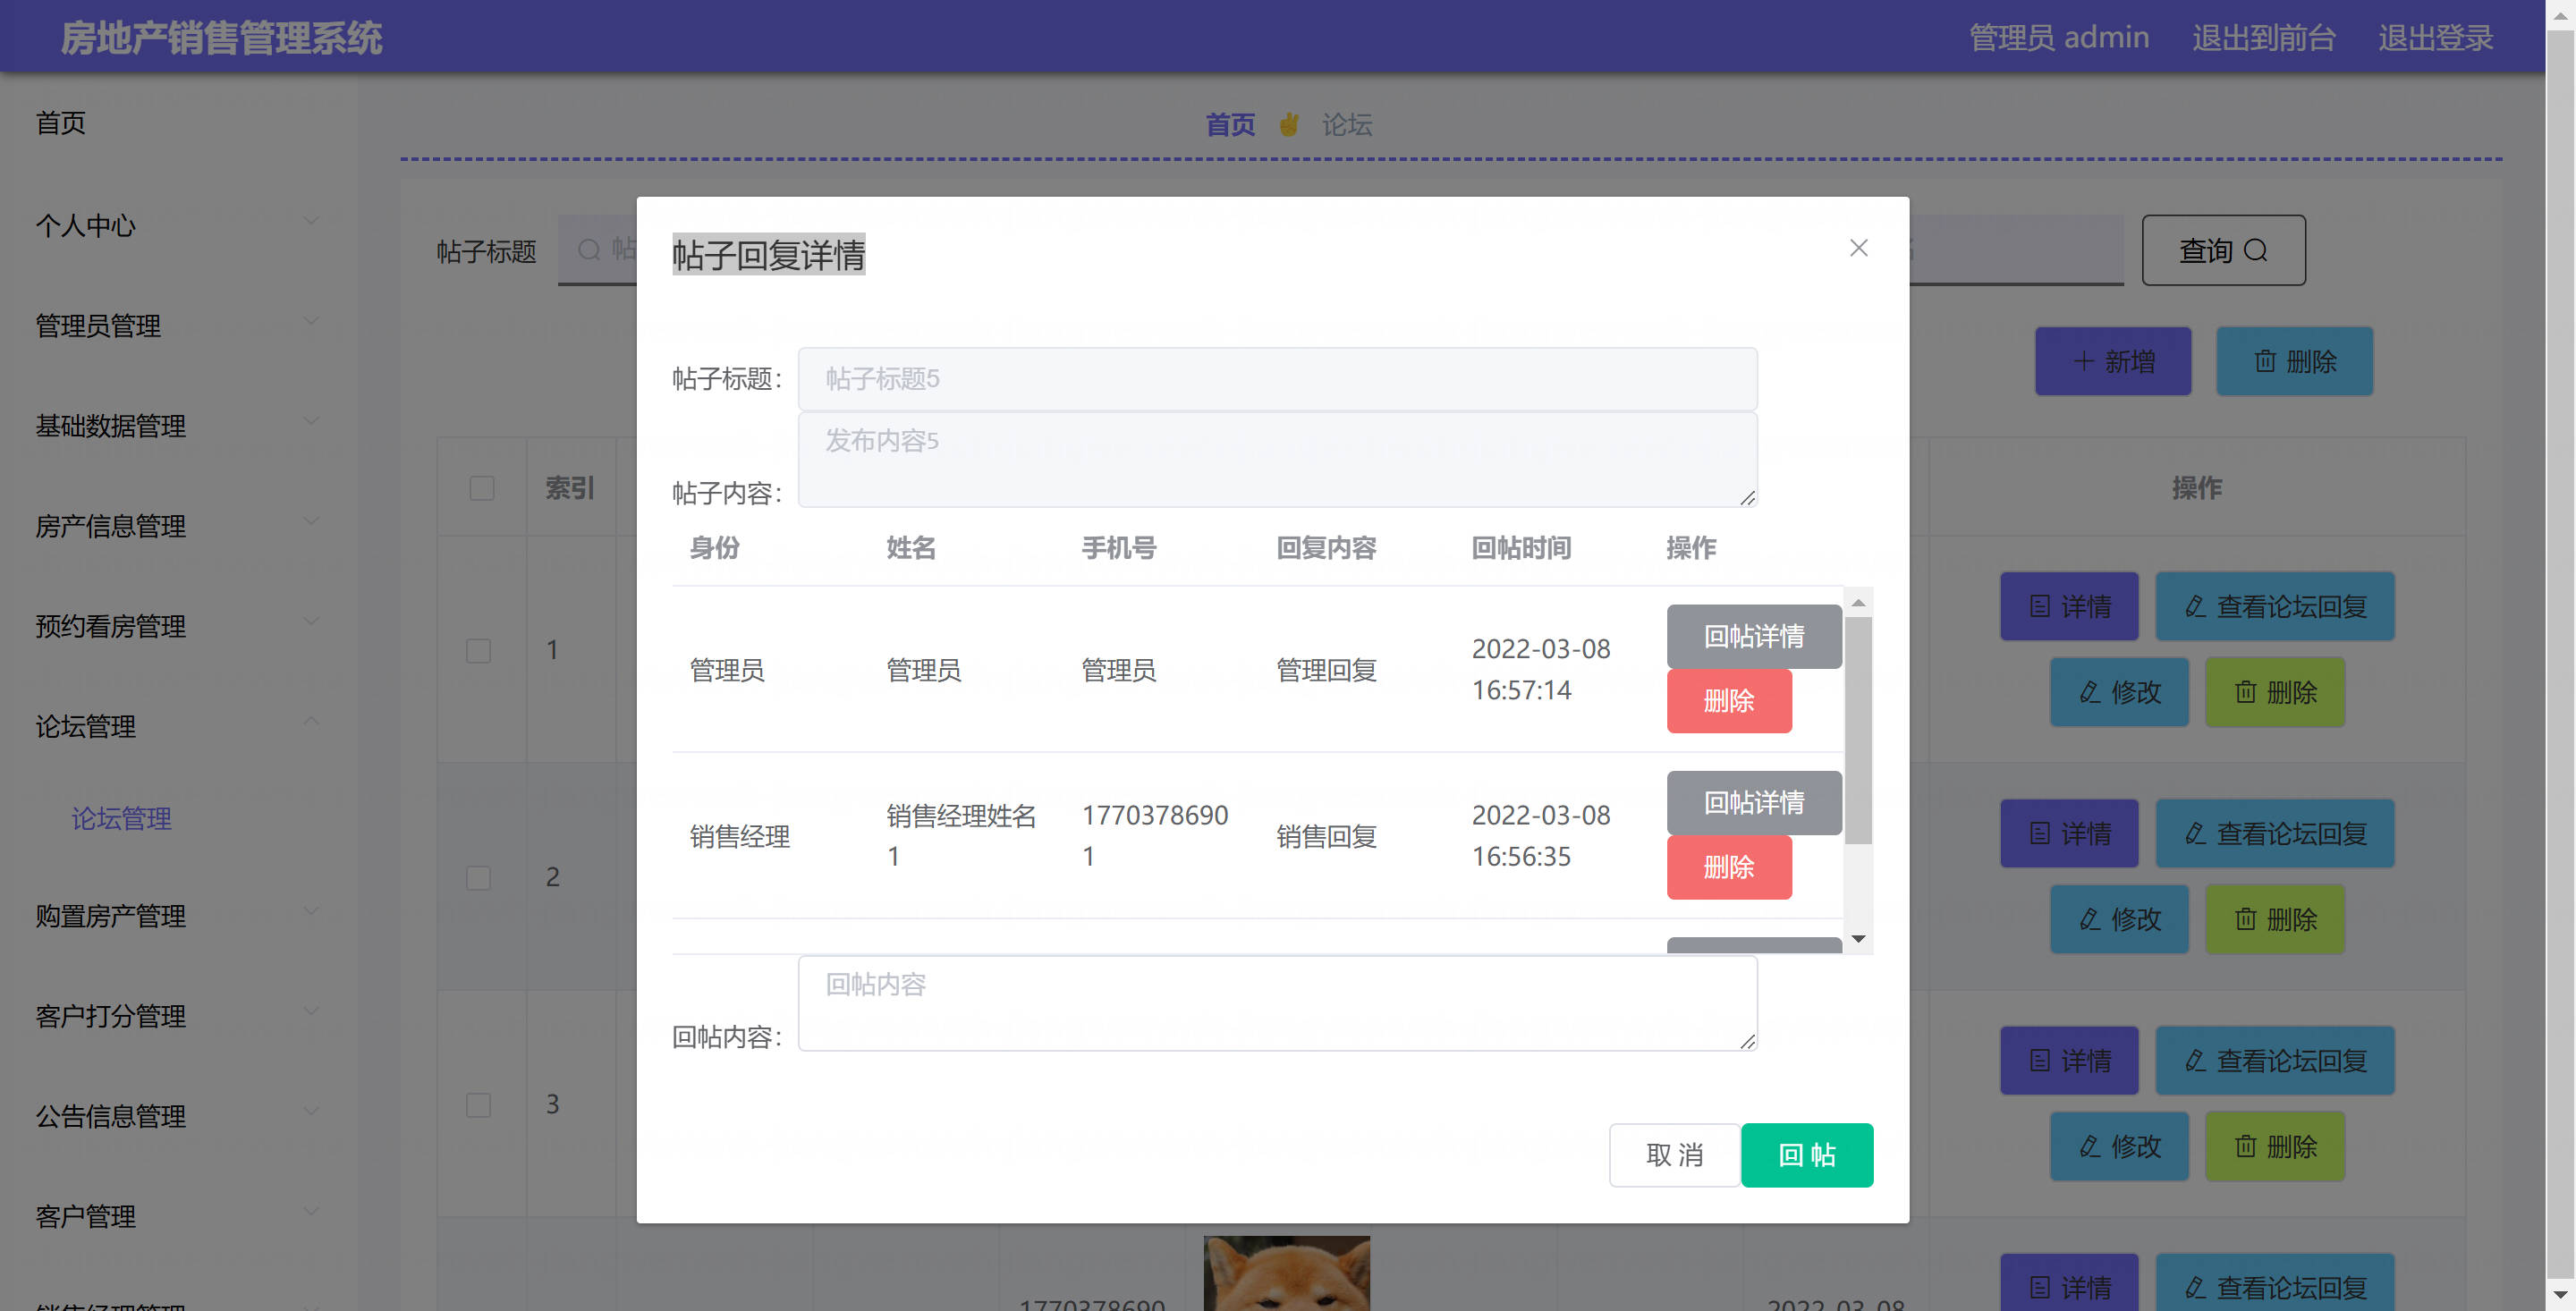Delete the 管理员 reply with red 删除
The image size is (2576, 1311).
(x=1728, y=701)
